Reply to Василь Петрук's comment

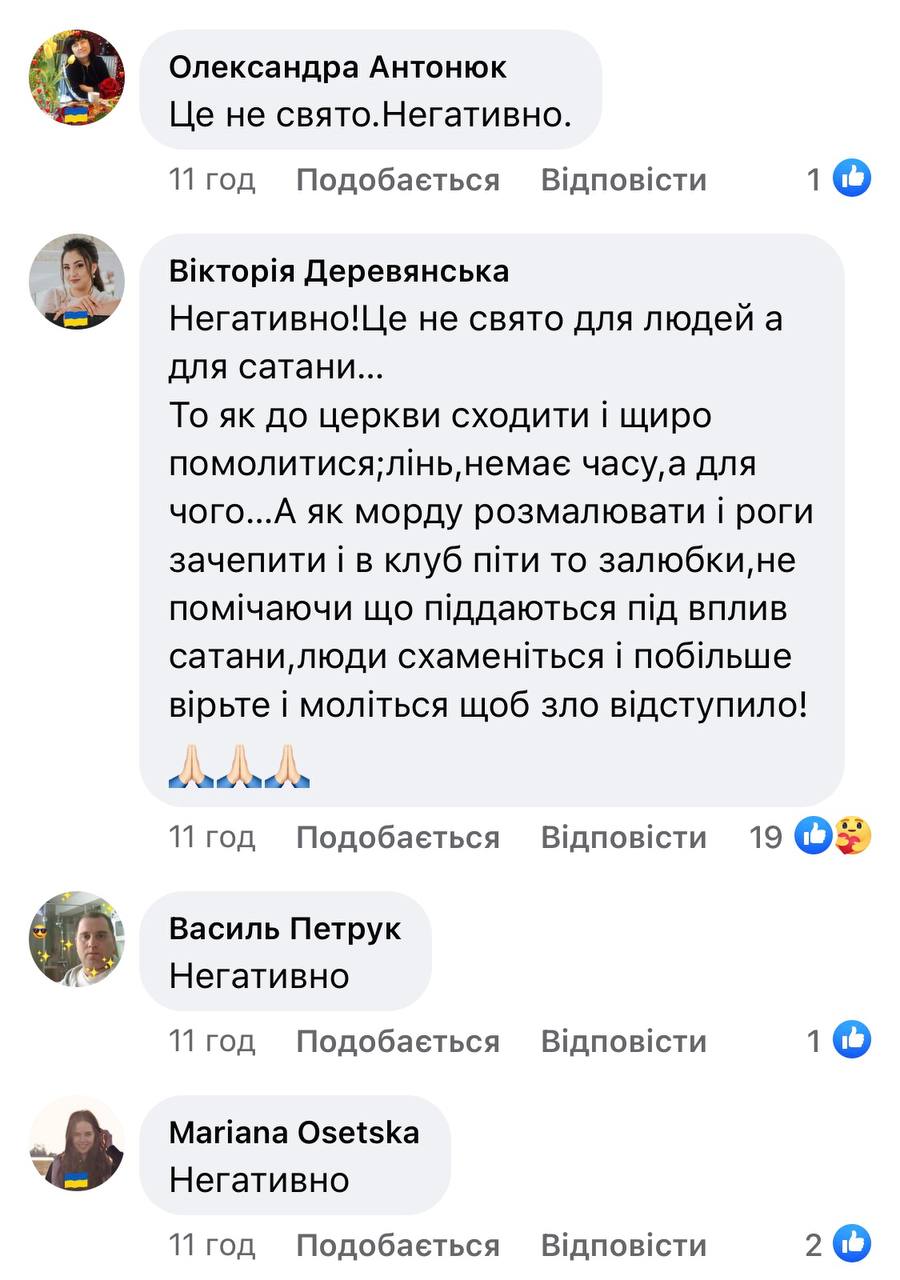click(x=623, y=1042)
